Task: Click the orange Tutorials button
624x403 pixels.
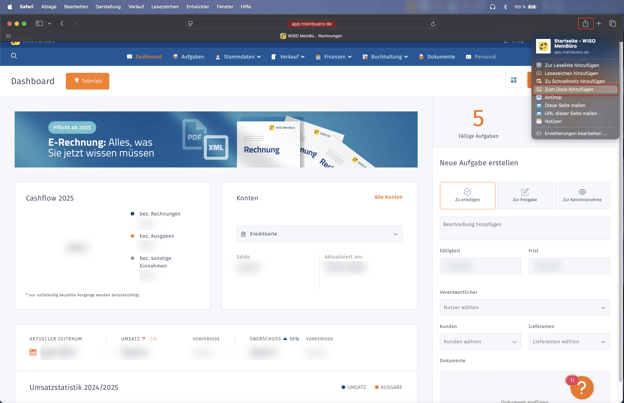Action: click(87, 81)
